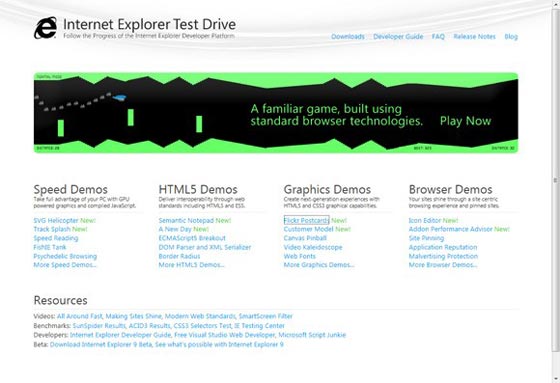The width and height of the screenshot is (560, 383).
Task: Show More Speed Demos
Action: coord(65,265)
